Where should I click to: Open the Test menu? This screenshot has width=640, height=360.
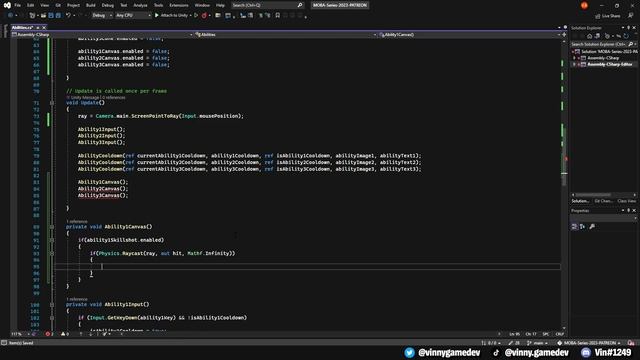(x=124, y=5)
